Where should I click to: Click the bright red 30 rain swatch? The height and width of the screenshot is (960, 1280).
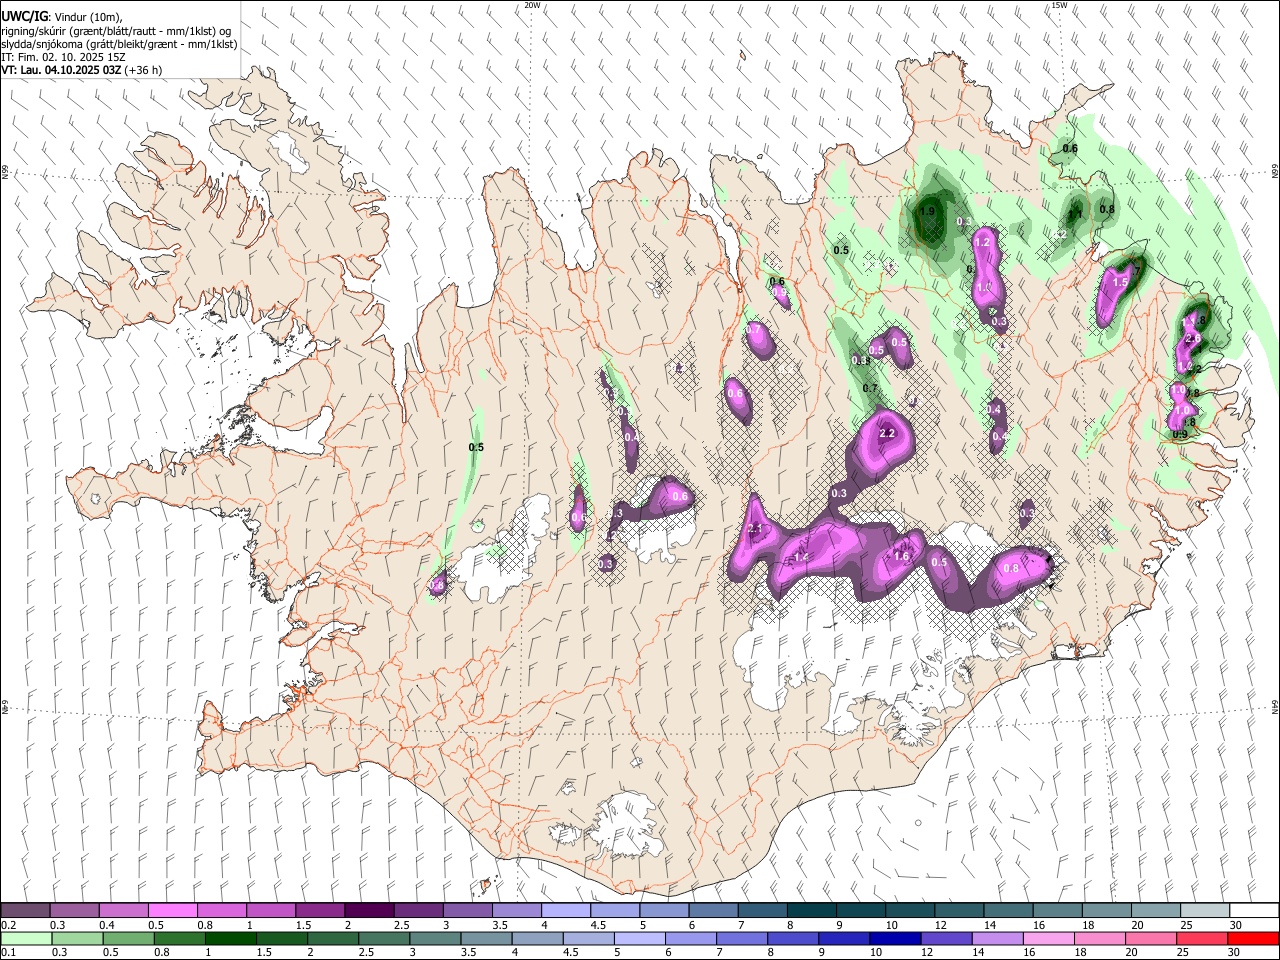click(x=1253, y=939)
